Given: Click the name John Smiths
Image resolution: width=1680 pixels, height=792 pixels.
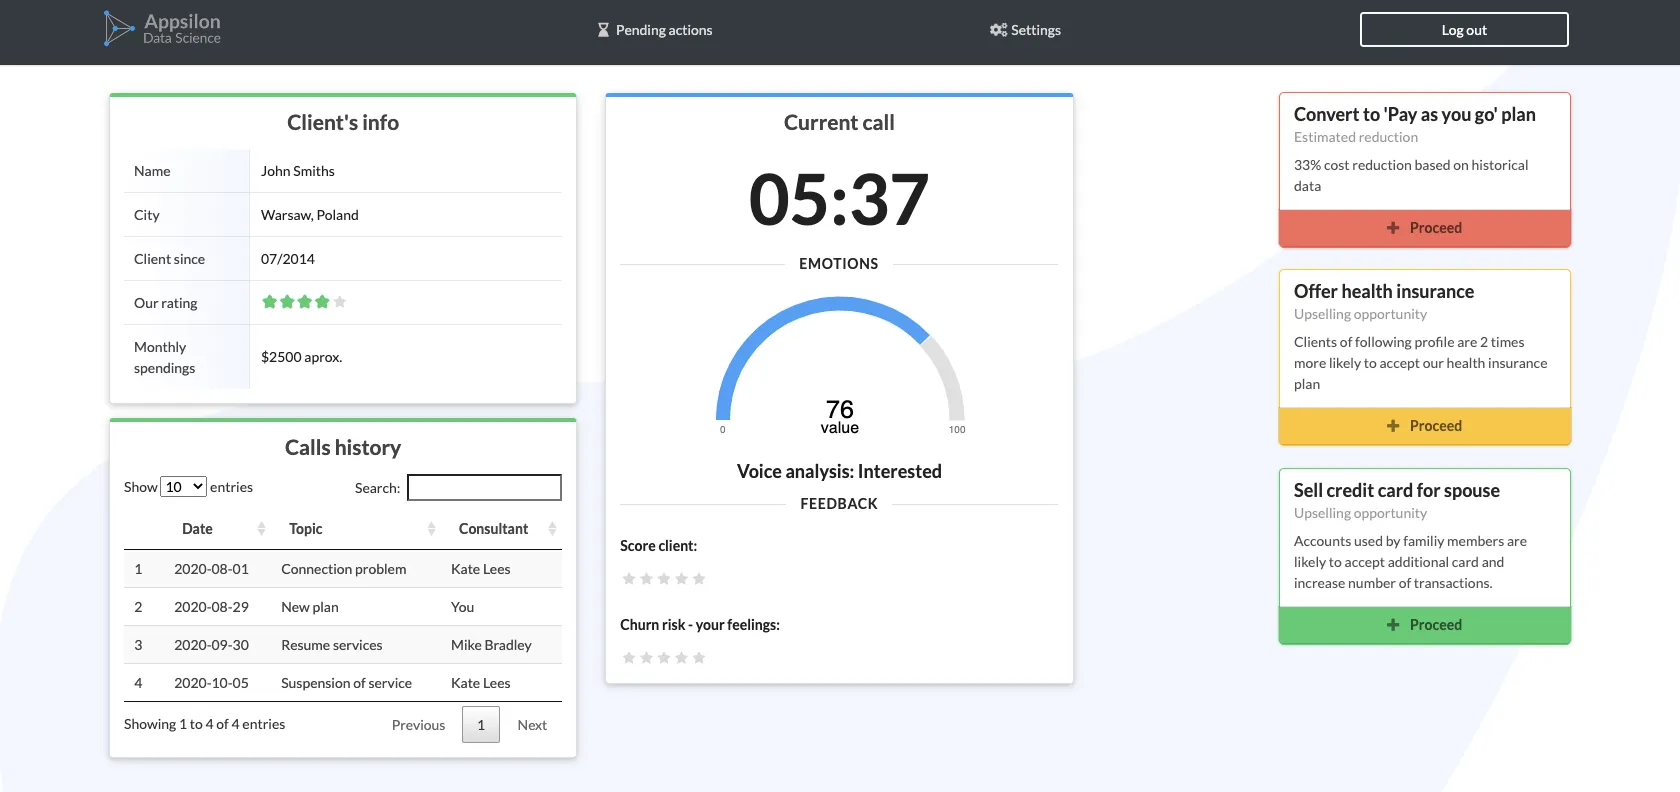Looking at the screenshot, I should point(298,171).
